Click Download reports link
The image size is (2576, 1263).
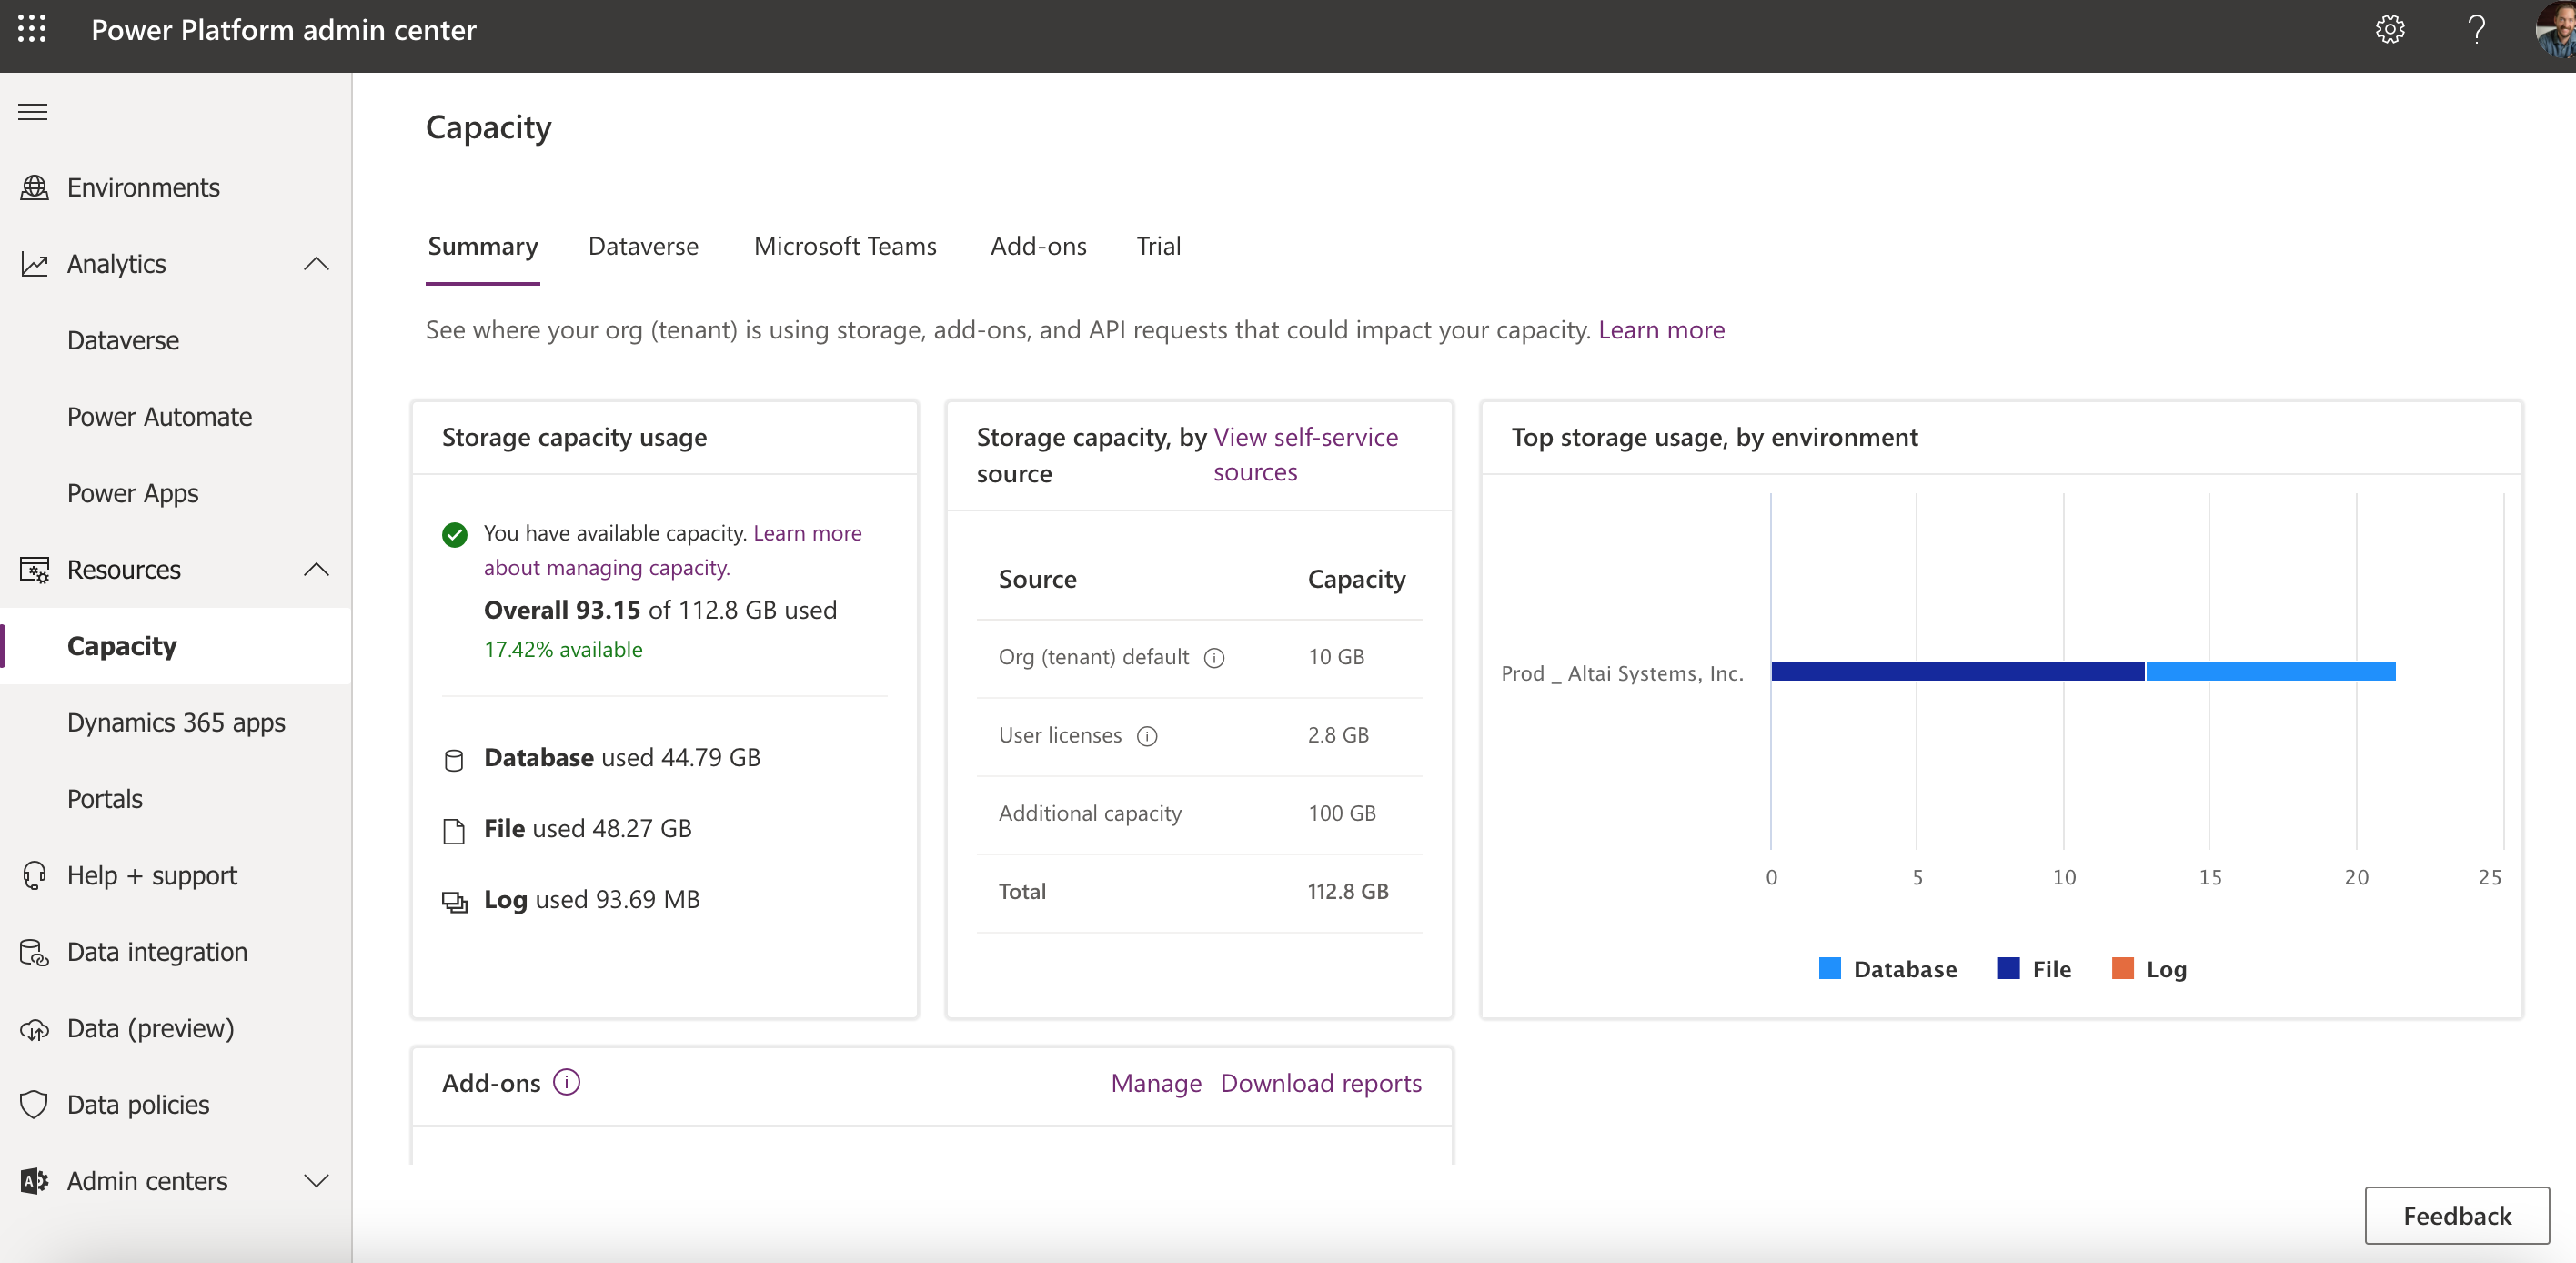[1321, 1083]
